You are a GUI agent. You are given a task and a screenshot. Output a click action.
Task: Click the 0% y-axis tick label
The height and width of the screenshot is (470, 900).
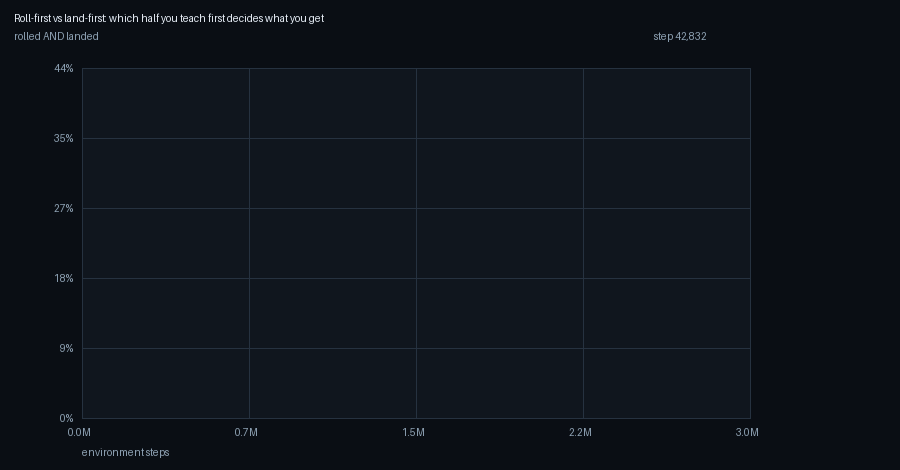point(66,418)
